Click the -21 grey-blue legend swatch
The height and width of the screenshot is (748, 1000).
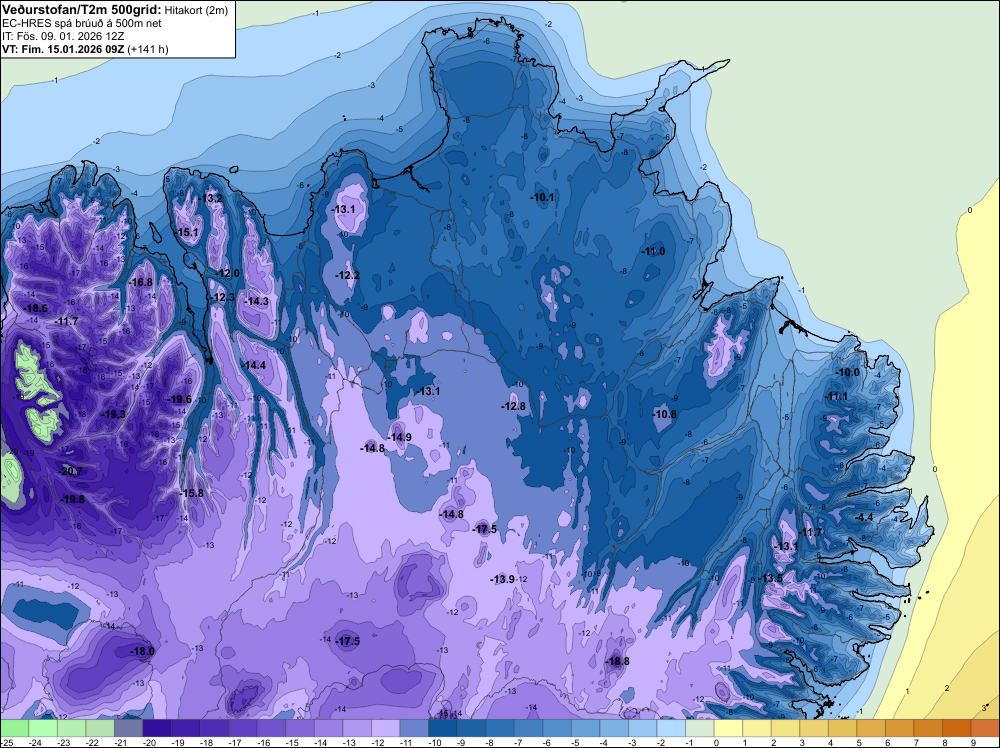click(x=128, y=728)
